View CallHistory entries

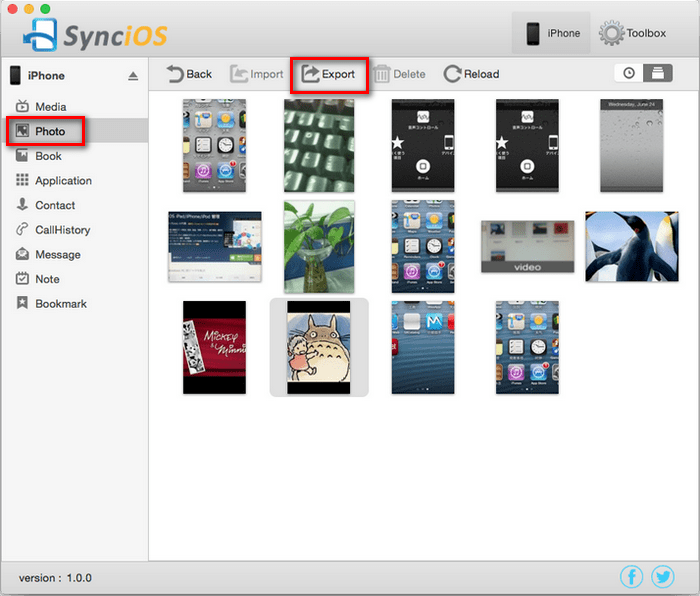coord(62,230)
